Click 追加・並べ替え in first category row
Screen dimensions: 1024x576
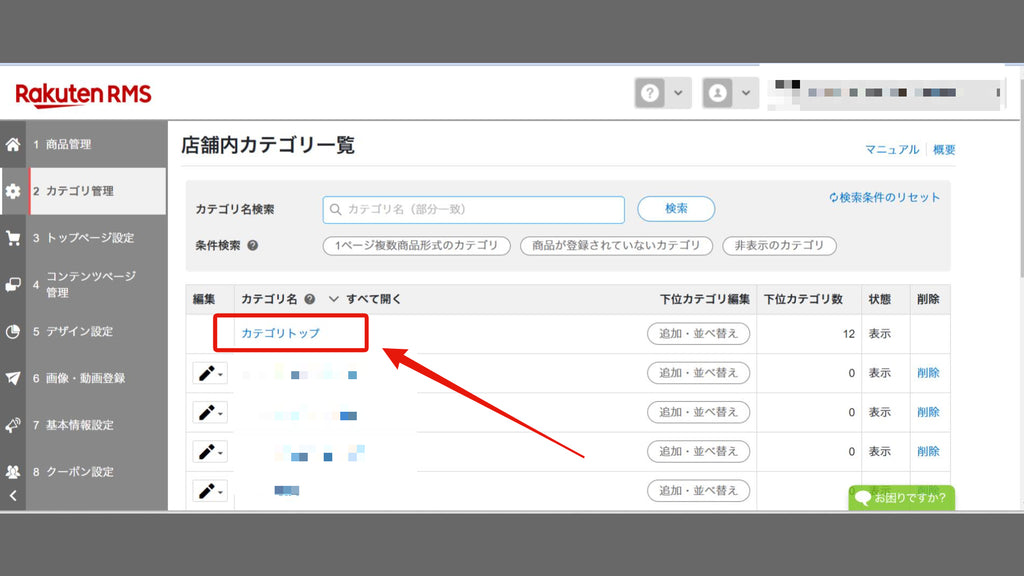click(698, 373)
